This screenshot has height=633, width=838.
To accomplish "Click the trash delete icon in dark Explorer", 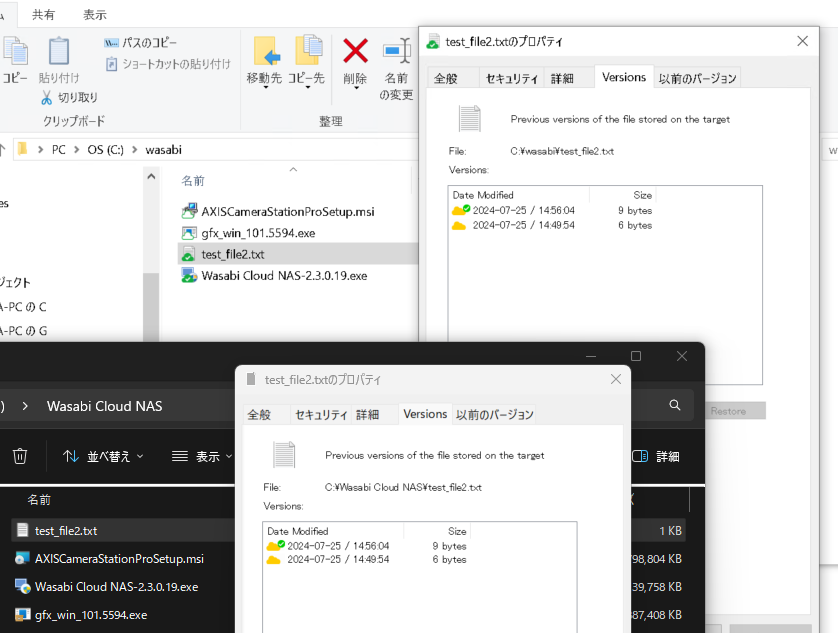I will coord(20,456).
